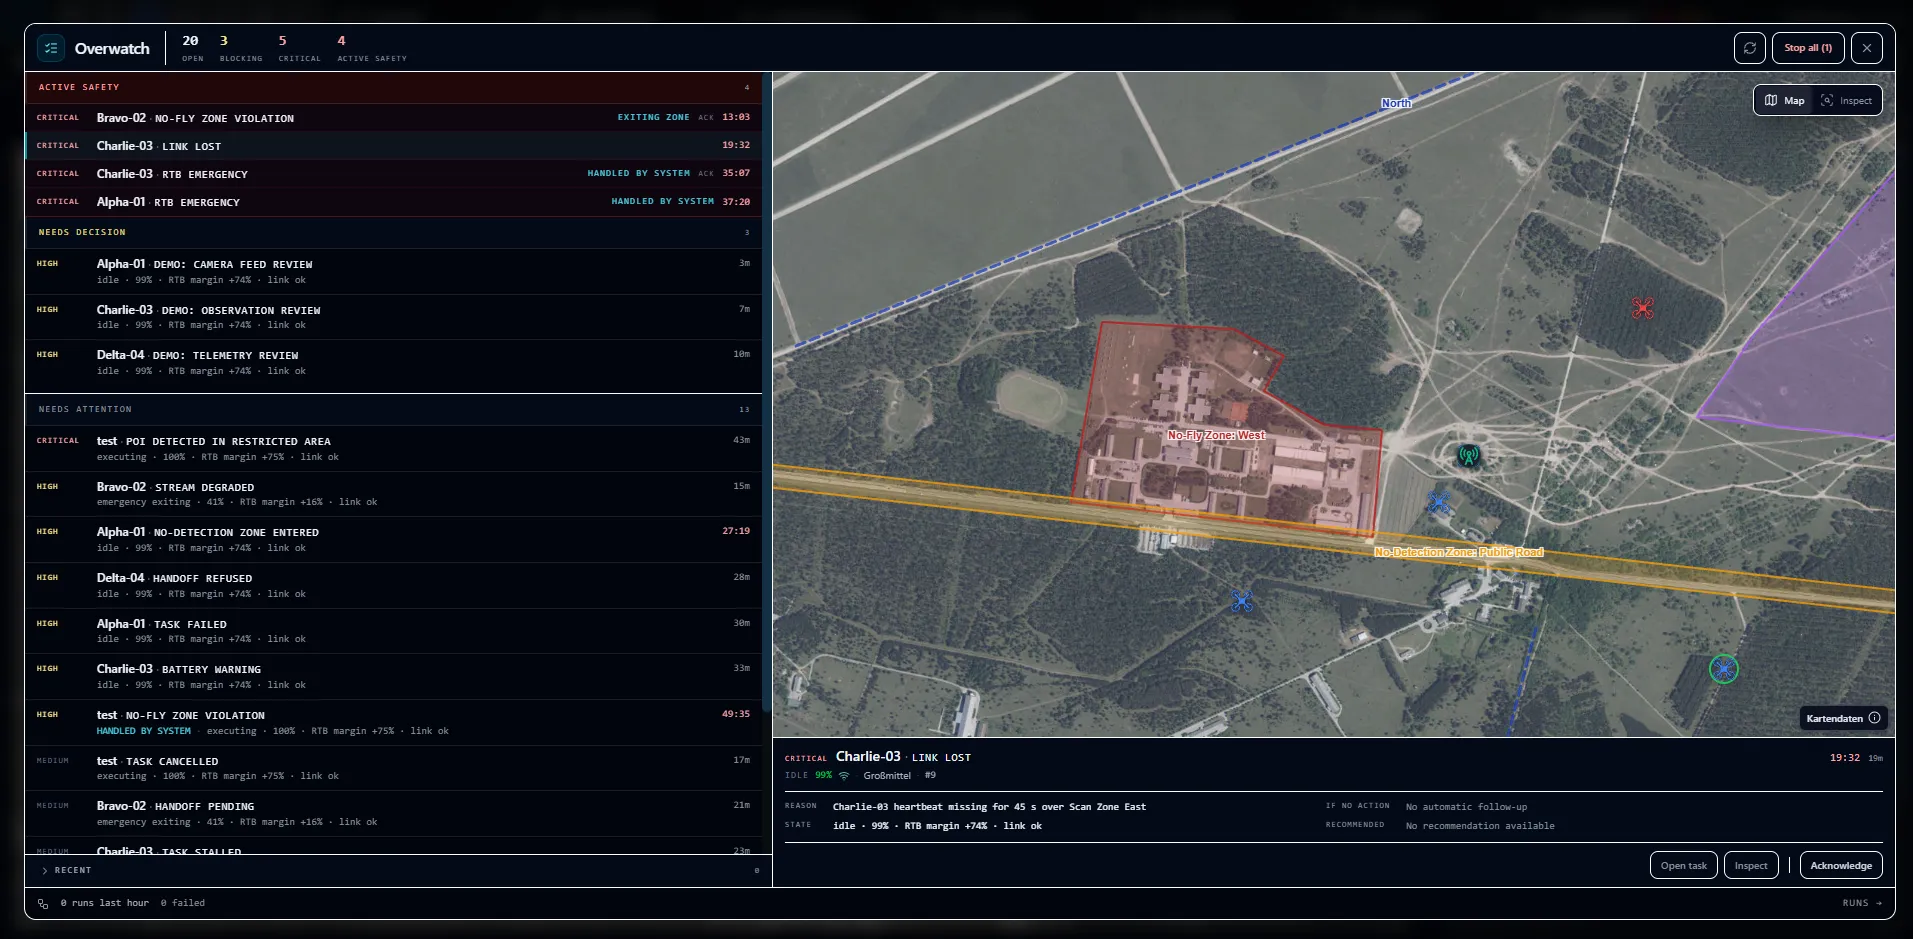Viewport: 1913px width, 939px height.
Task: Click the Open task button
Action: click(x=1683, y=865)
